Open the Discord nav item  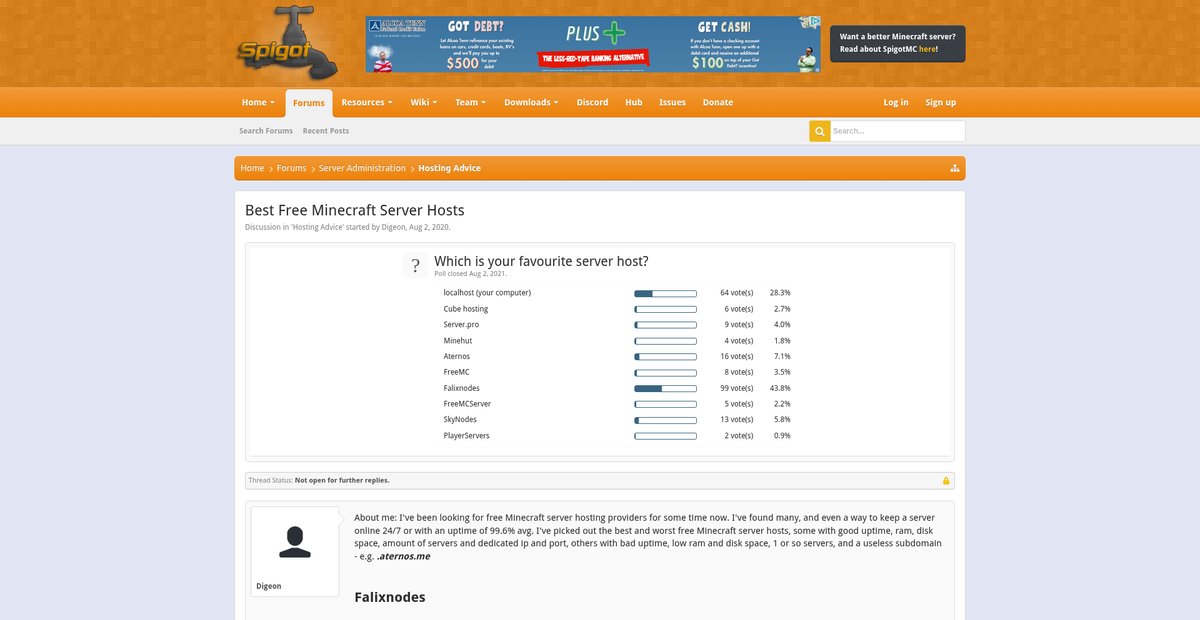point(592,102)
